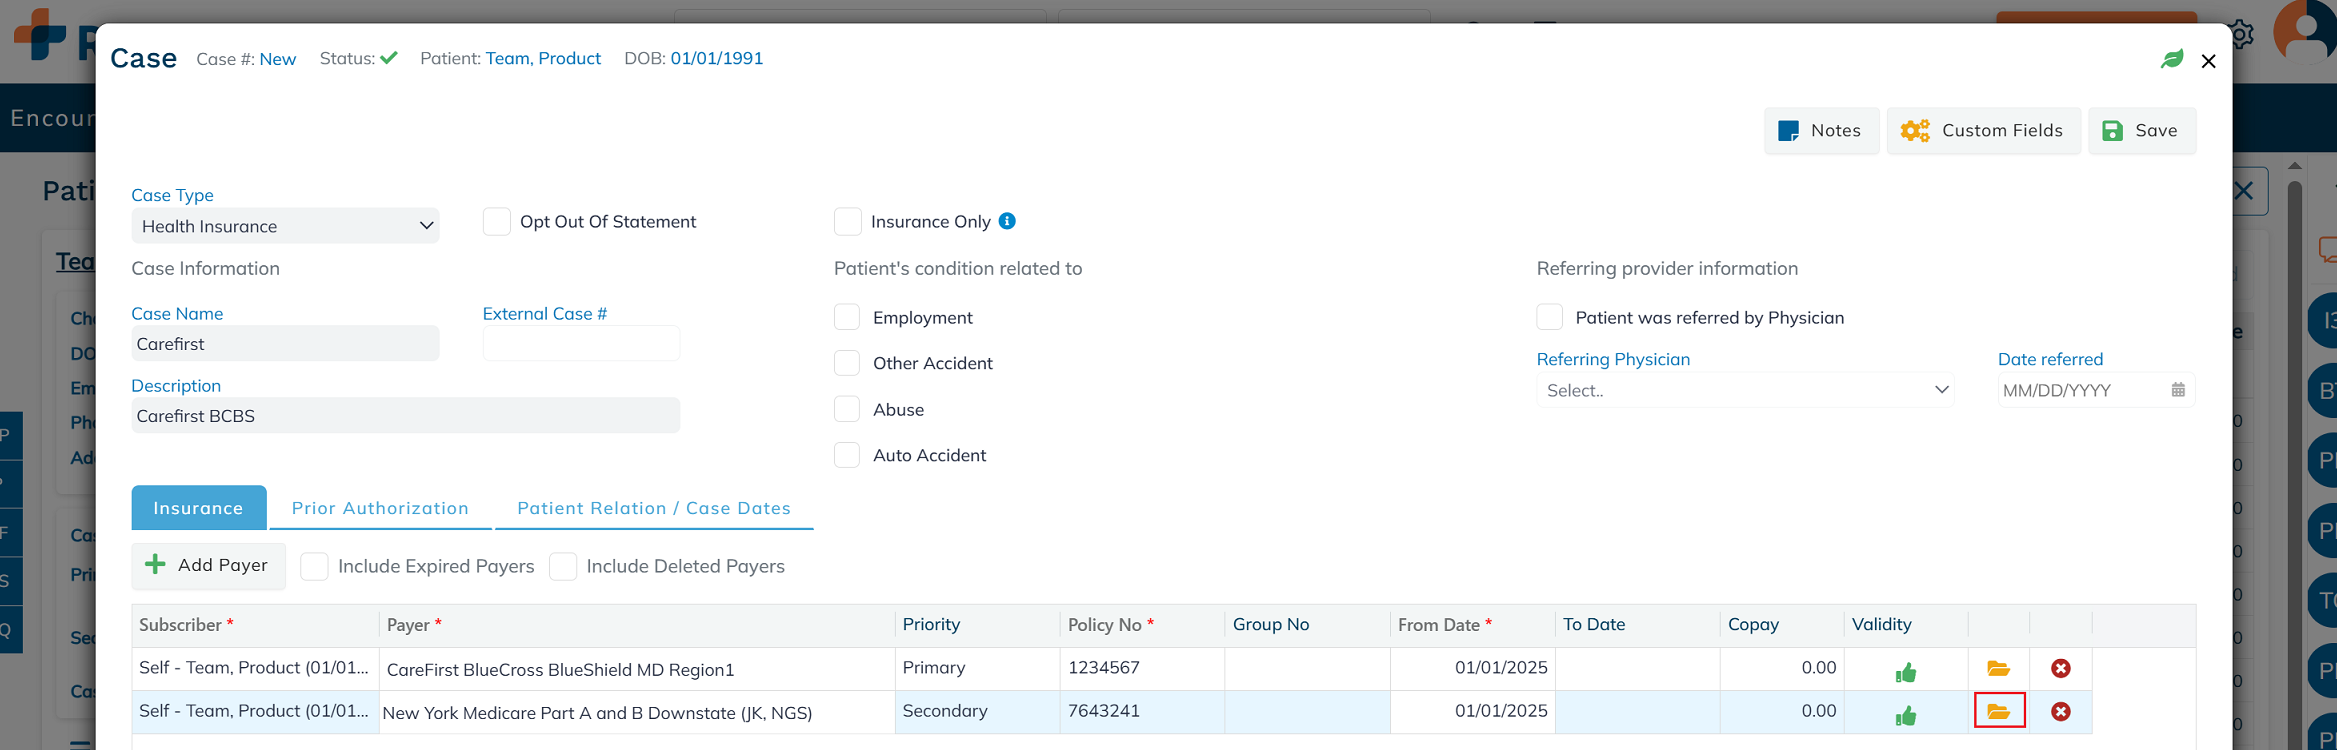Click validity thumbs-up for primary payer
2337x750 pixels.
click(x=1906, y=673)
